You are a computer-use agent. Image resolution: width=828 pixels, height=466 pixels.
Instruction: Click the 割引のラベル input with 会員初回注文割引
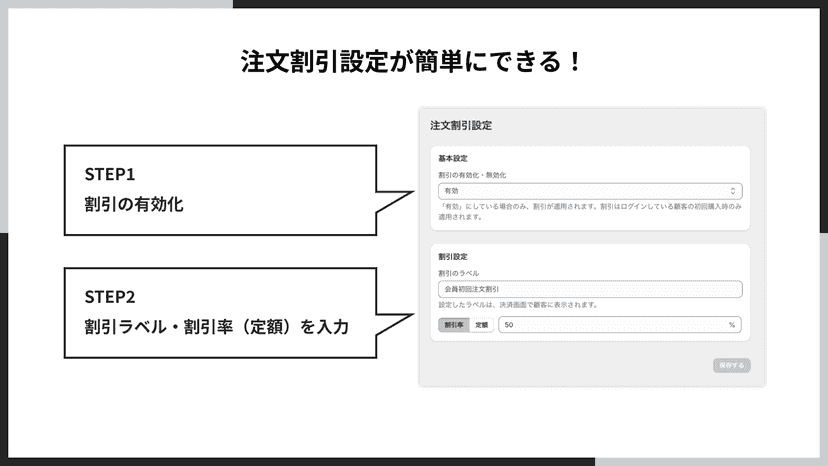pyautogui.click(x=590, y=289)
